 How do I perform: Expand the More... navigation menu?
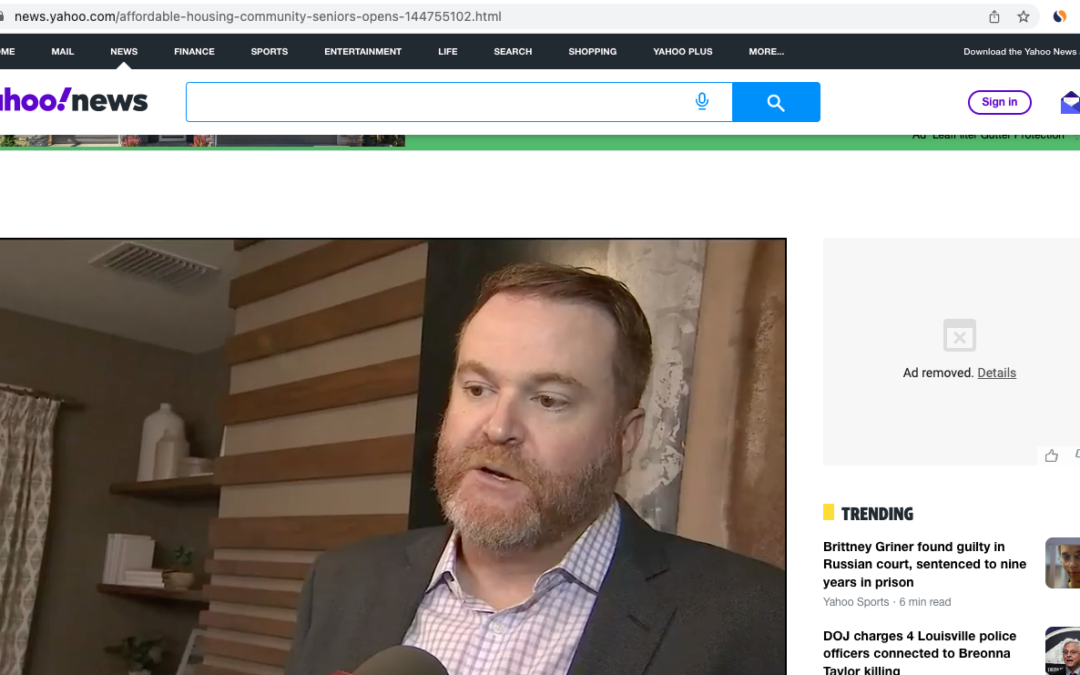[x=767, y=52]
